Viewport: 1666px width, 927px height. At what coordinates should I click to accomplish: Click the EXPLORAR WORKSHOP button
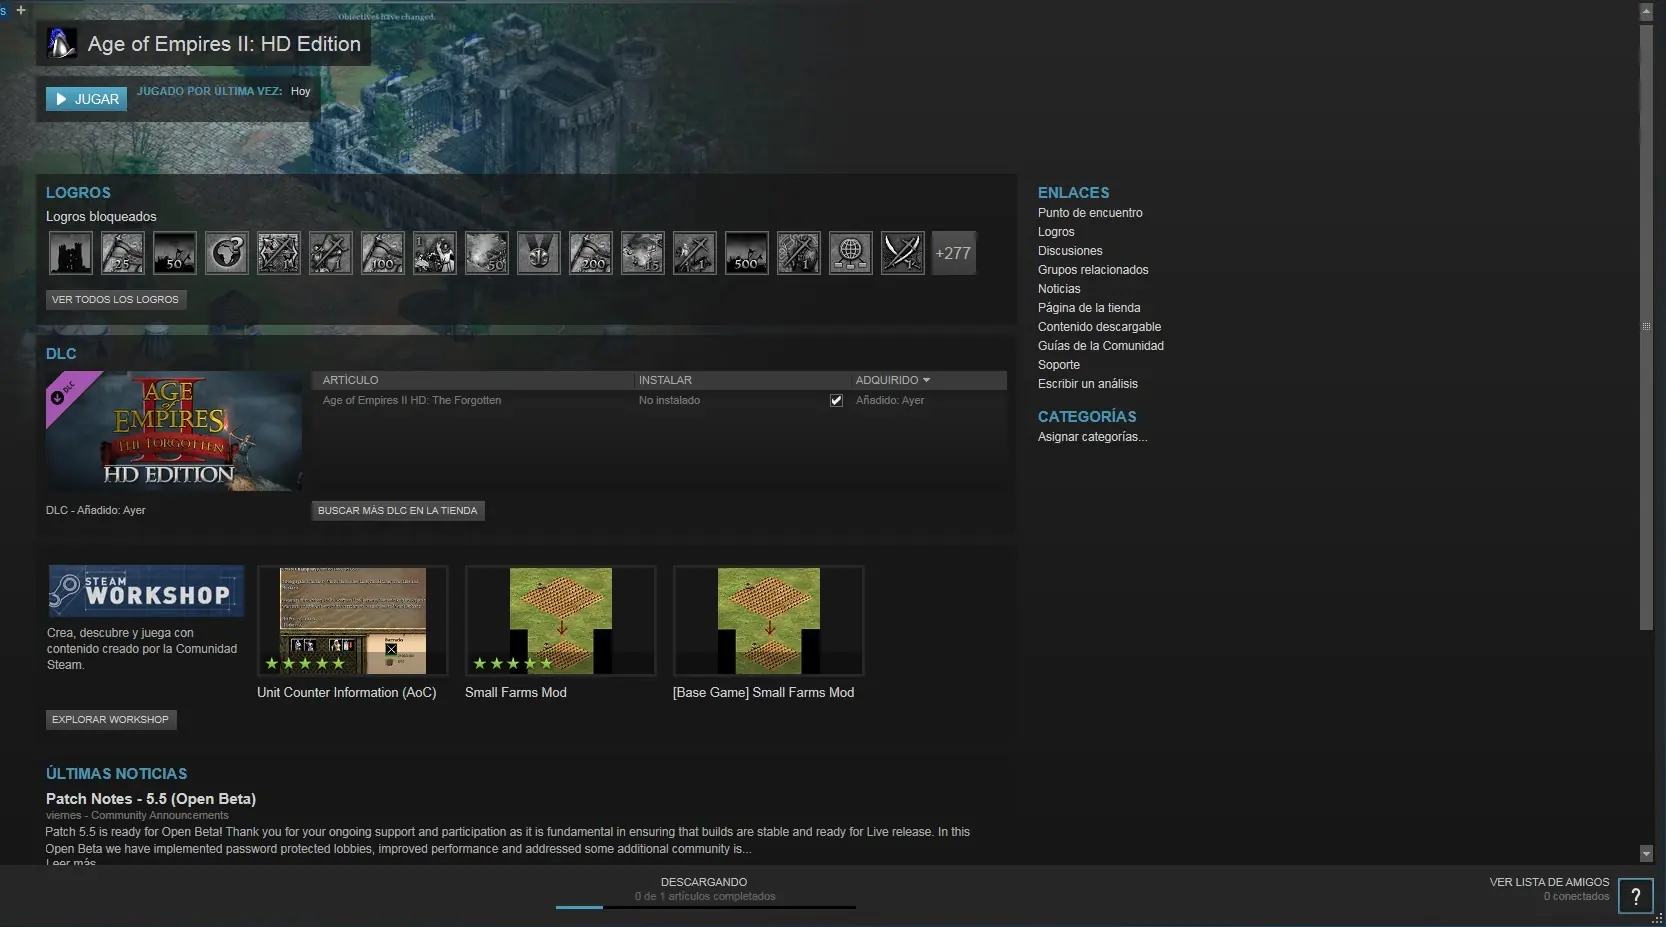(111, 719)
